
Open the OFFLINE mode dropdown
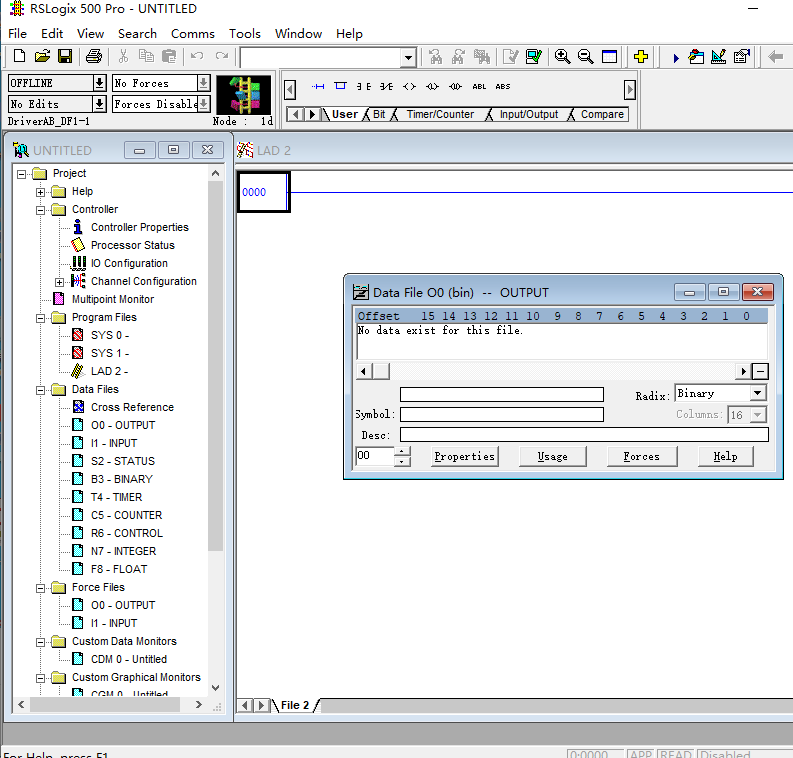(99, 83)
